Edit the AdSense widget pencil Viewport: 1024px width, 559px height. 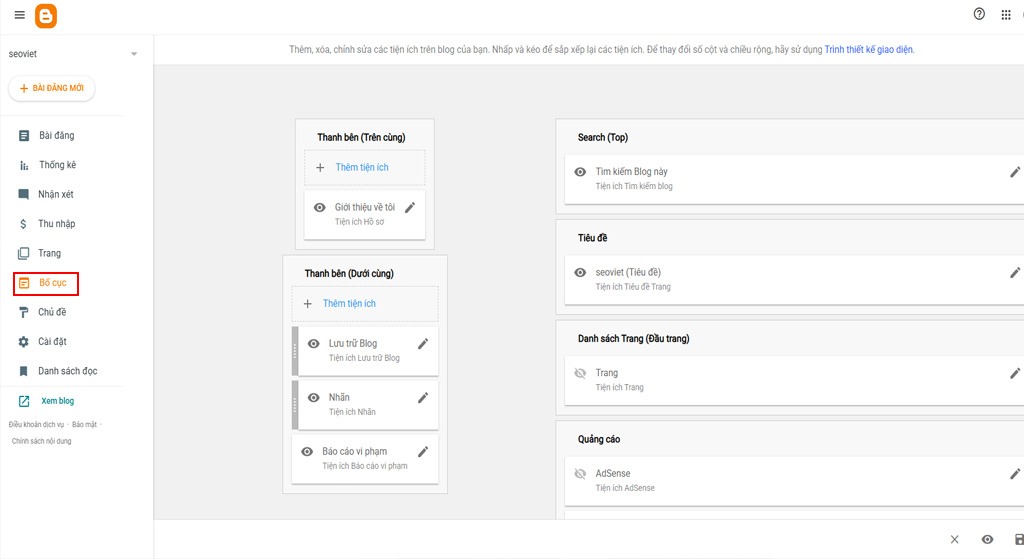tap(1015, 474)
